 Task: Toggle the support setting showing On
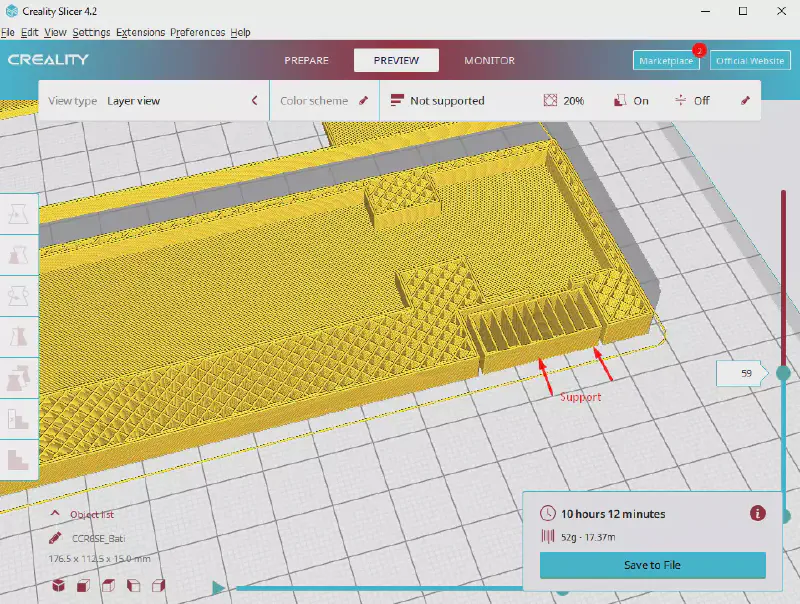click(x=630, y=101)
